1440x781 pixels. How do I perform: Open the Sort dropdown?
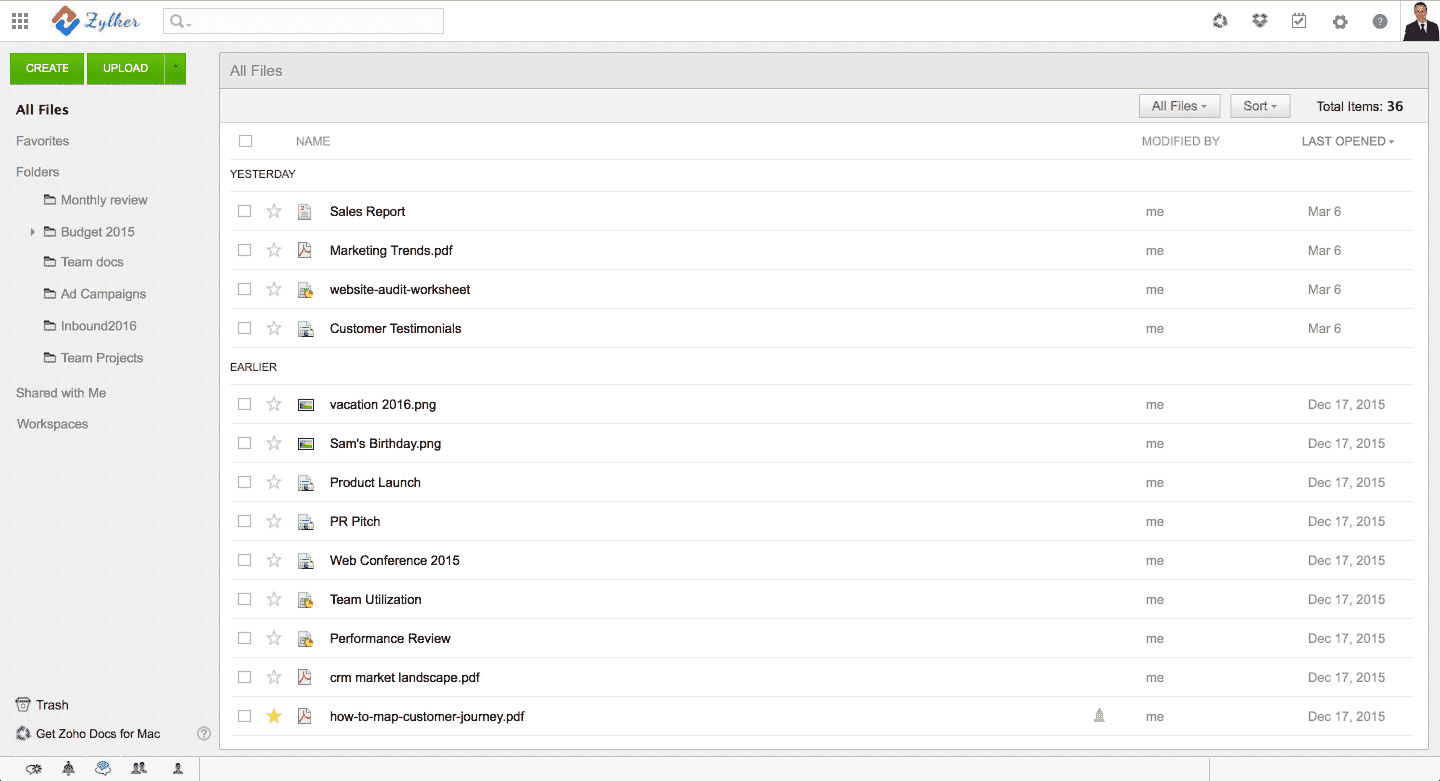coord(1260,106)
